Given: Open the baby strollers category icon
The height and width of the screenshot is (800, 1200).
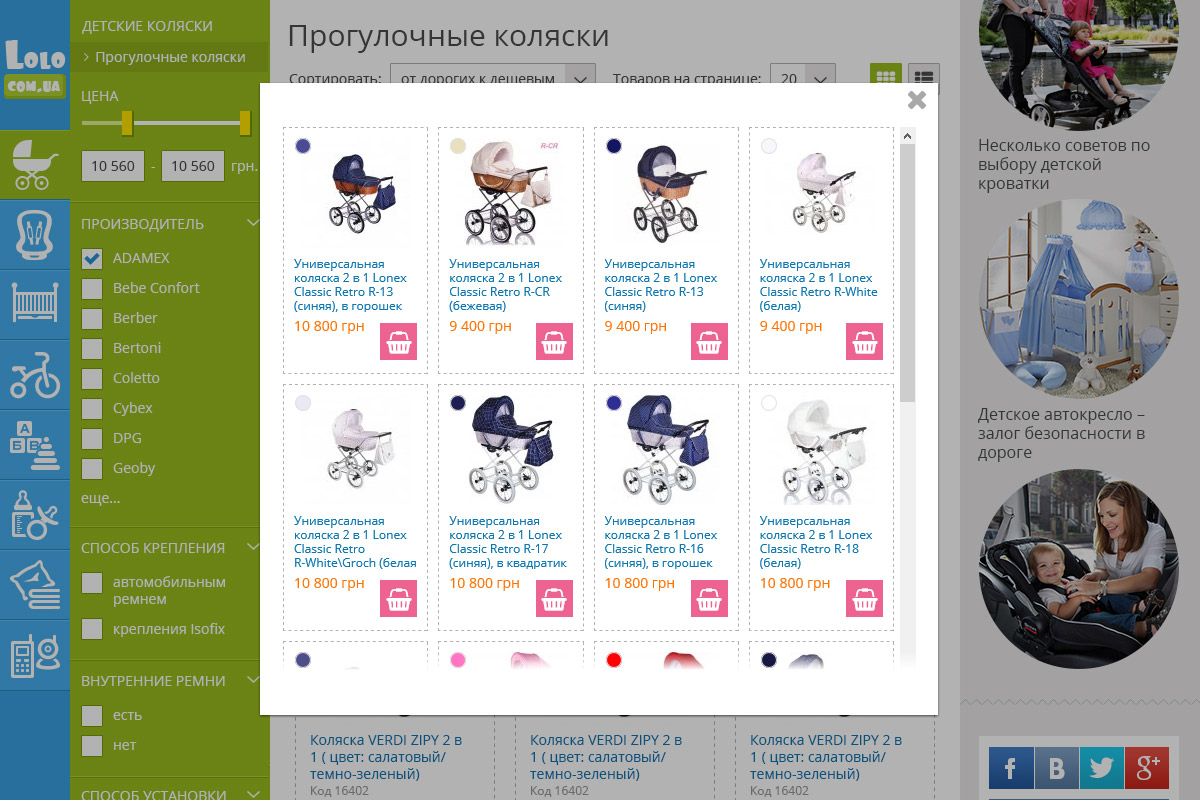Looking at the screenshot, I should click(x=35, y=165).
